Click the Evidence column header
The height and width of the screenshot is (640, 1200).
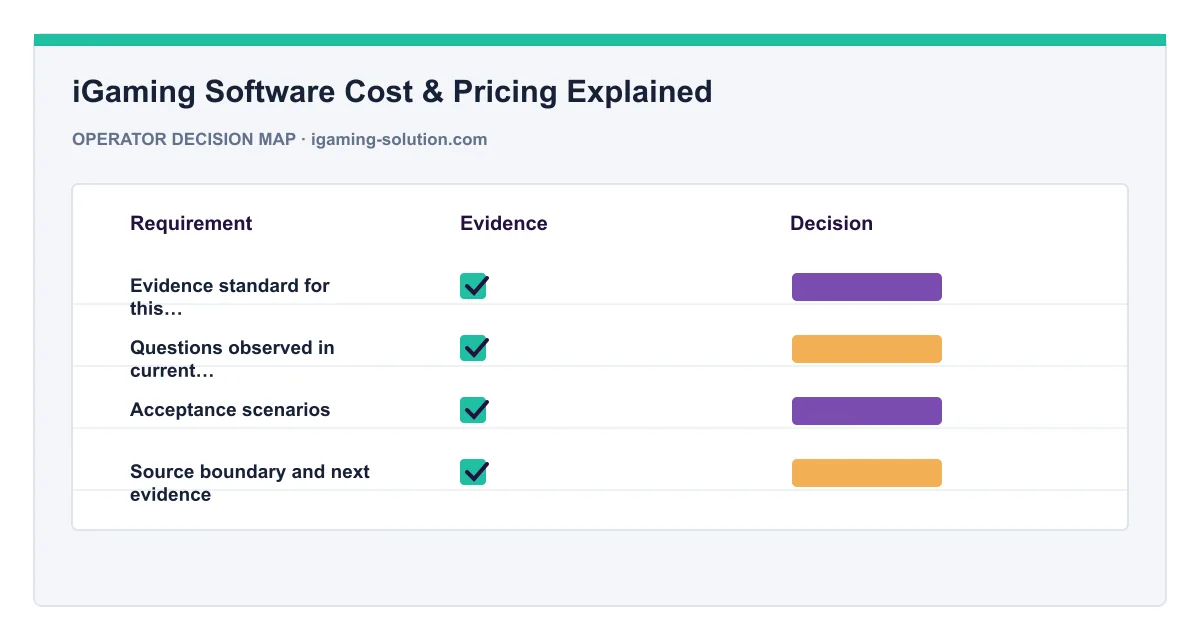[x=504, y=224]
